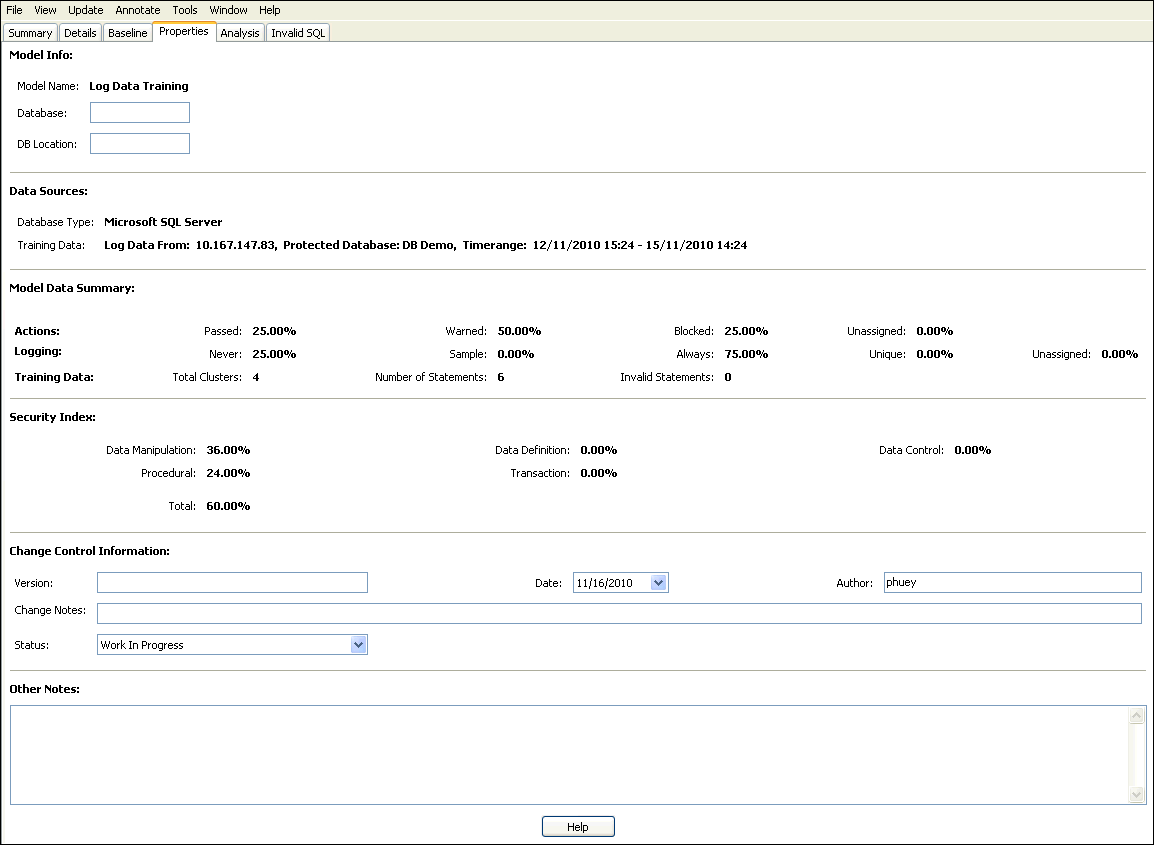This screenshot has height=845, width=1154.
Task: Click the Change Notes input field
Action: tap(620, 613)
